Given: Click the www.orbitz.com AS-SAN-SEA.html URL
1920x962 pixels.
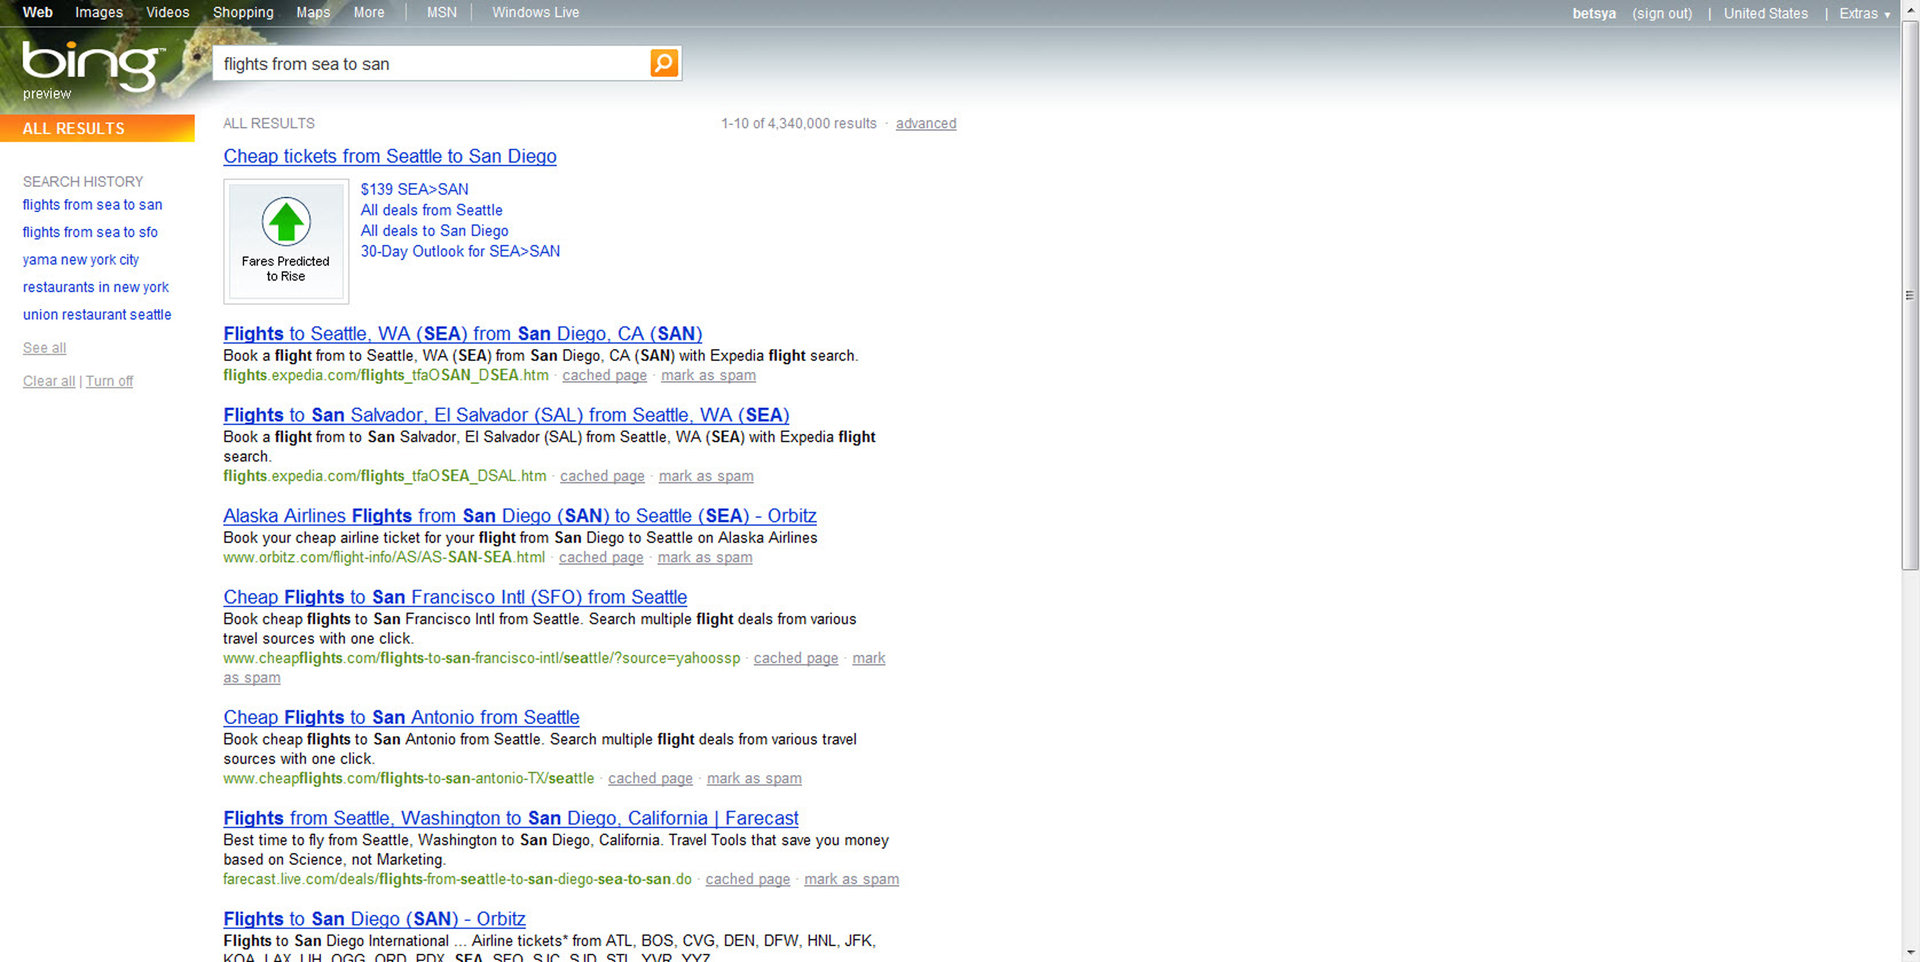Looking at the screenshot, I should [x=384, y=557].
